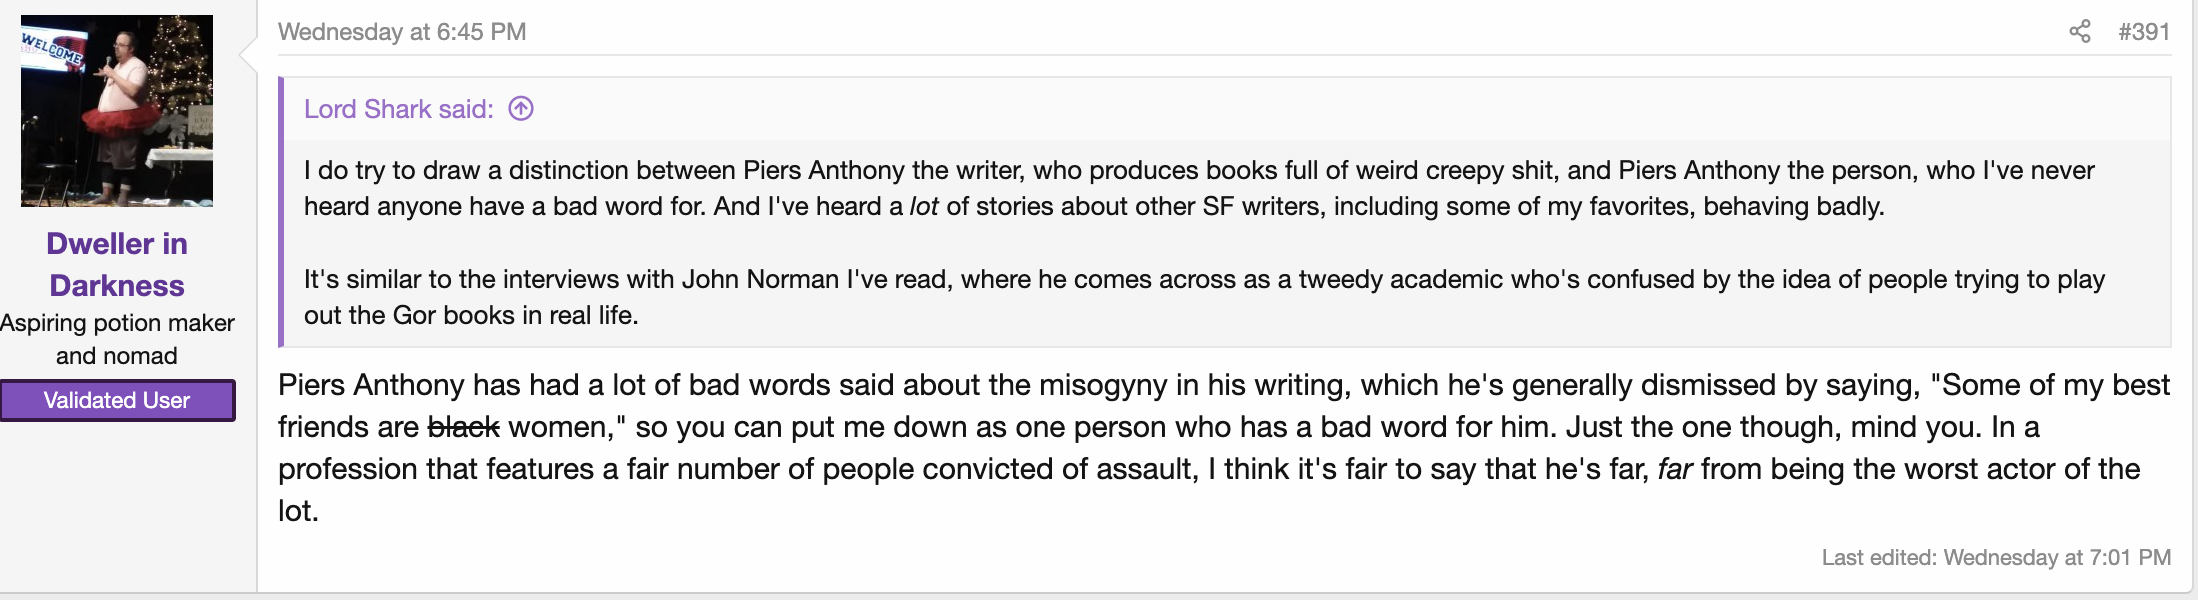Click the reply text starting 'Piers Anthony has had'
Screen dimensions: 2198x600
1224,448
